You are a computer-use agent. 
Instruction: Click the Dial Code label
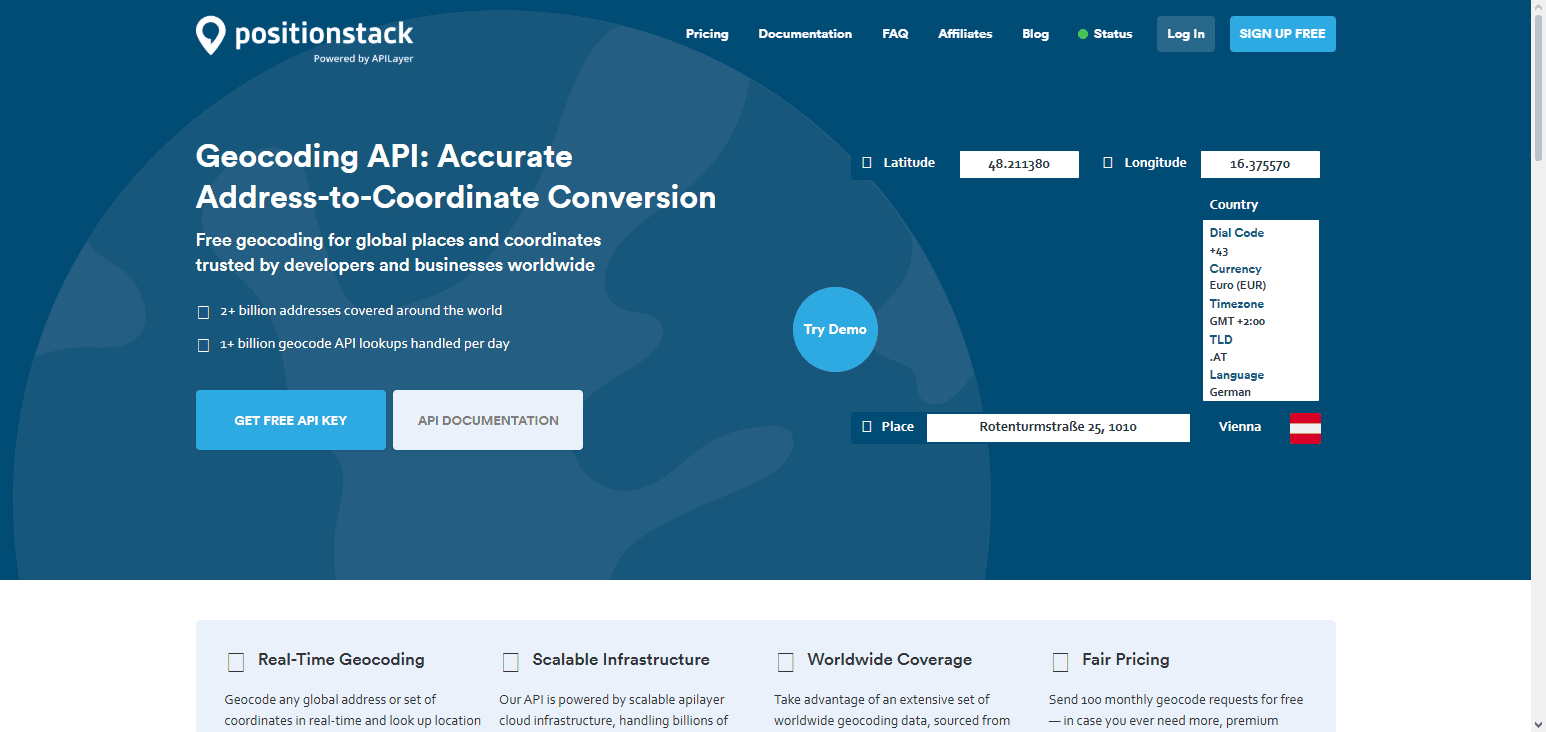pos(1237,233)
